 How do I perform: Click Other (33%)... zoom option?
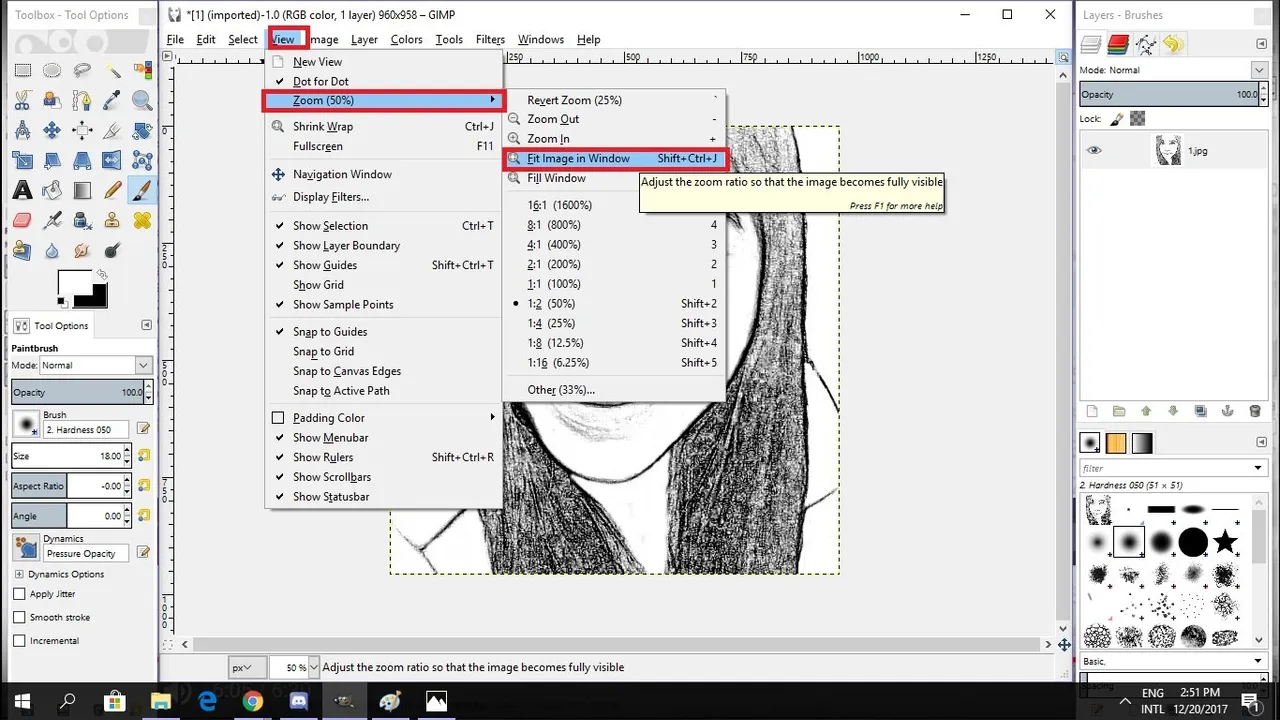tap(614, 390)
